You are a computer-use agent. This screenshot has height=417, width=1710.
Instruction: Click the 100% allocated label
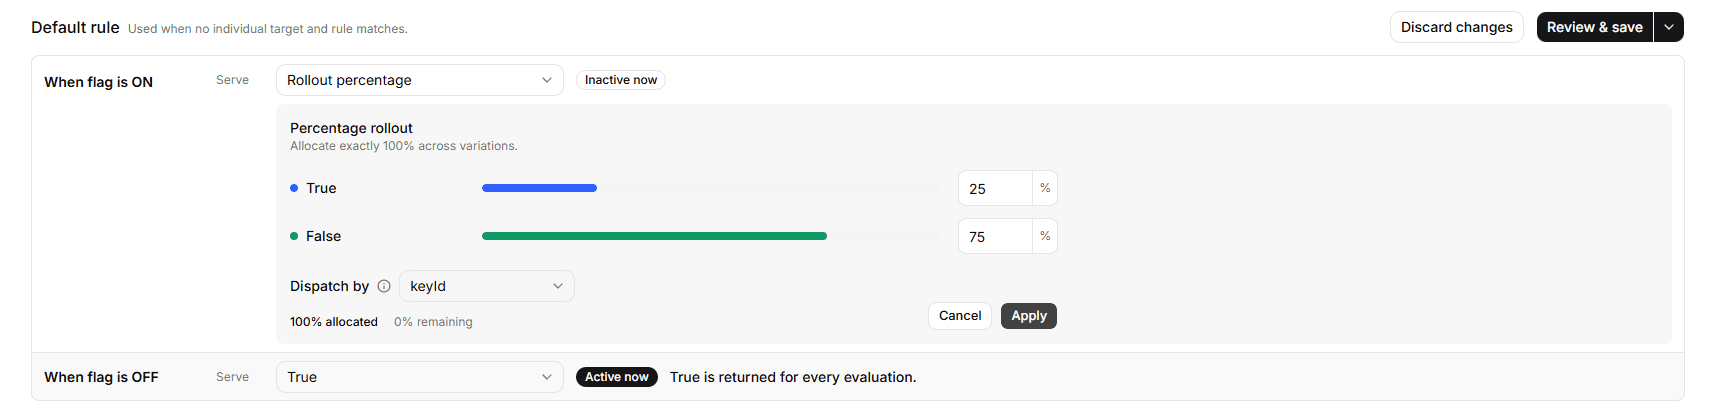pyautogui.click(x=334, y=322)
